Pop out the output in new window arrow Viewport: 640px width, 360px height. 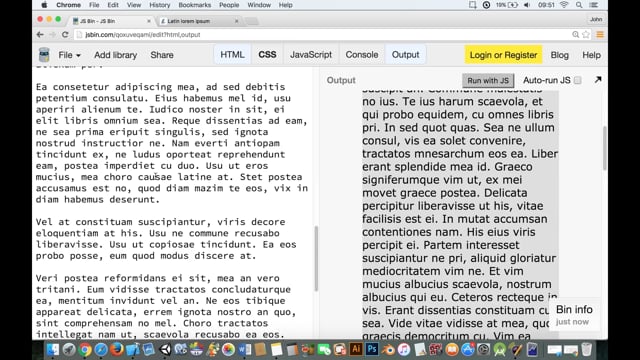click(x=598, y=80)
